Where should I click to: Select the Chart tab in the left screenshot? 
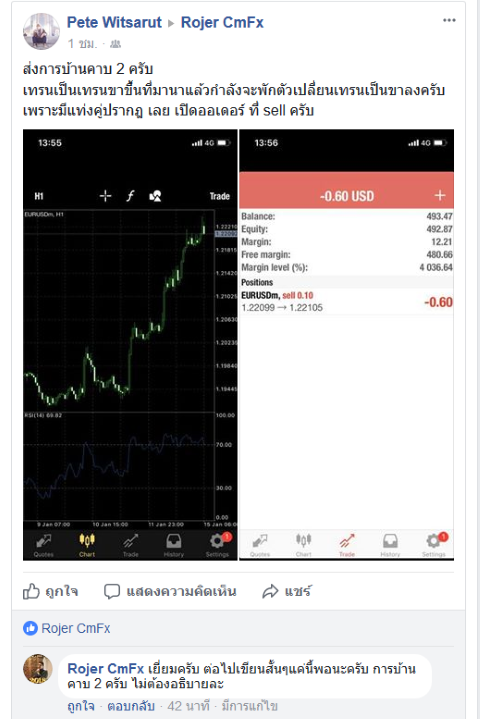click(87, 545)
